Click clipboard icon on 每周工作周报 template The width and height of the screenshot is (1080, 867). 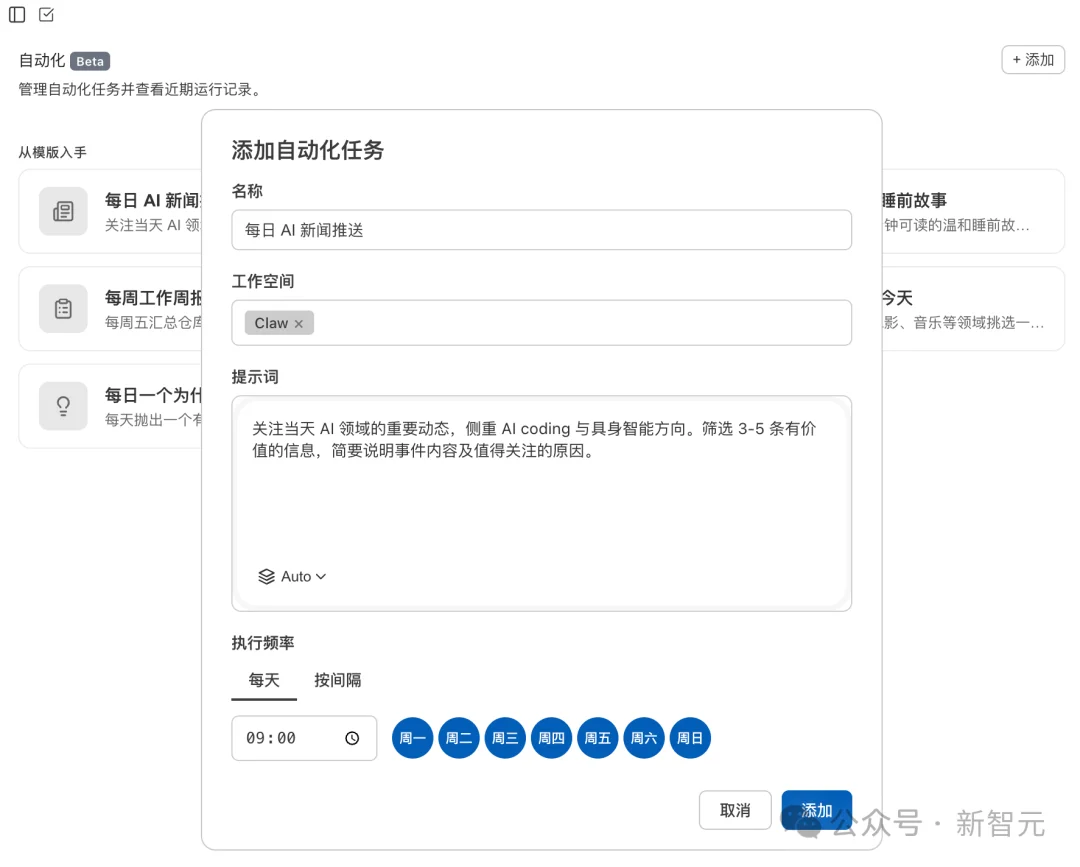click(x=63, y=308)
